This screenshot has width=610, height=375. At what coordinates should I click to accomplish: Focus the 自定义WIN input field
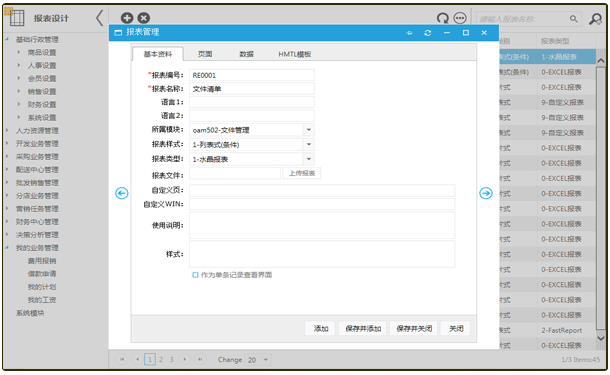pyautogui.click(x=322, y=204)
